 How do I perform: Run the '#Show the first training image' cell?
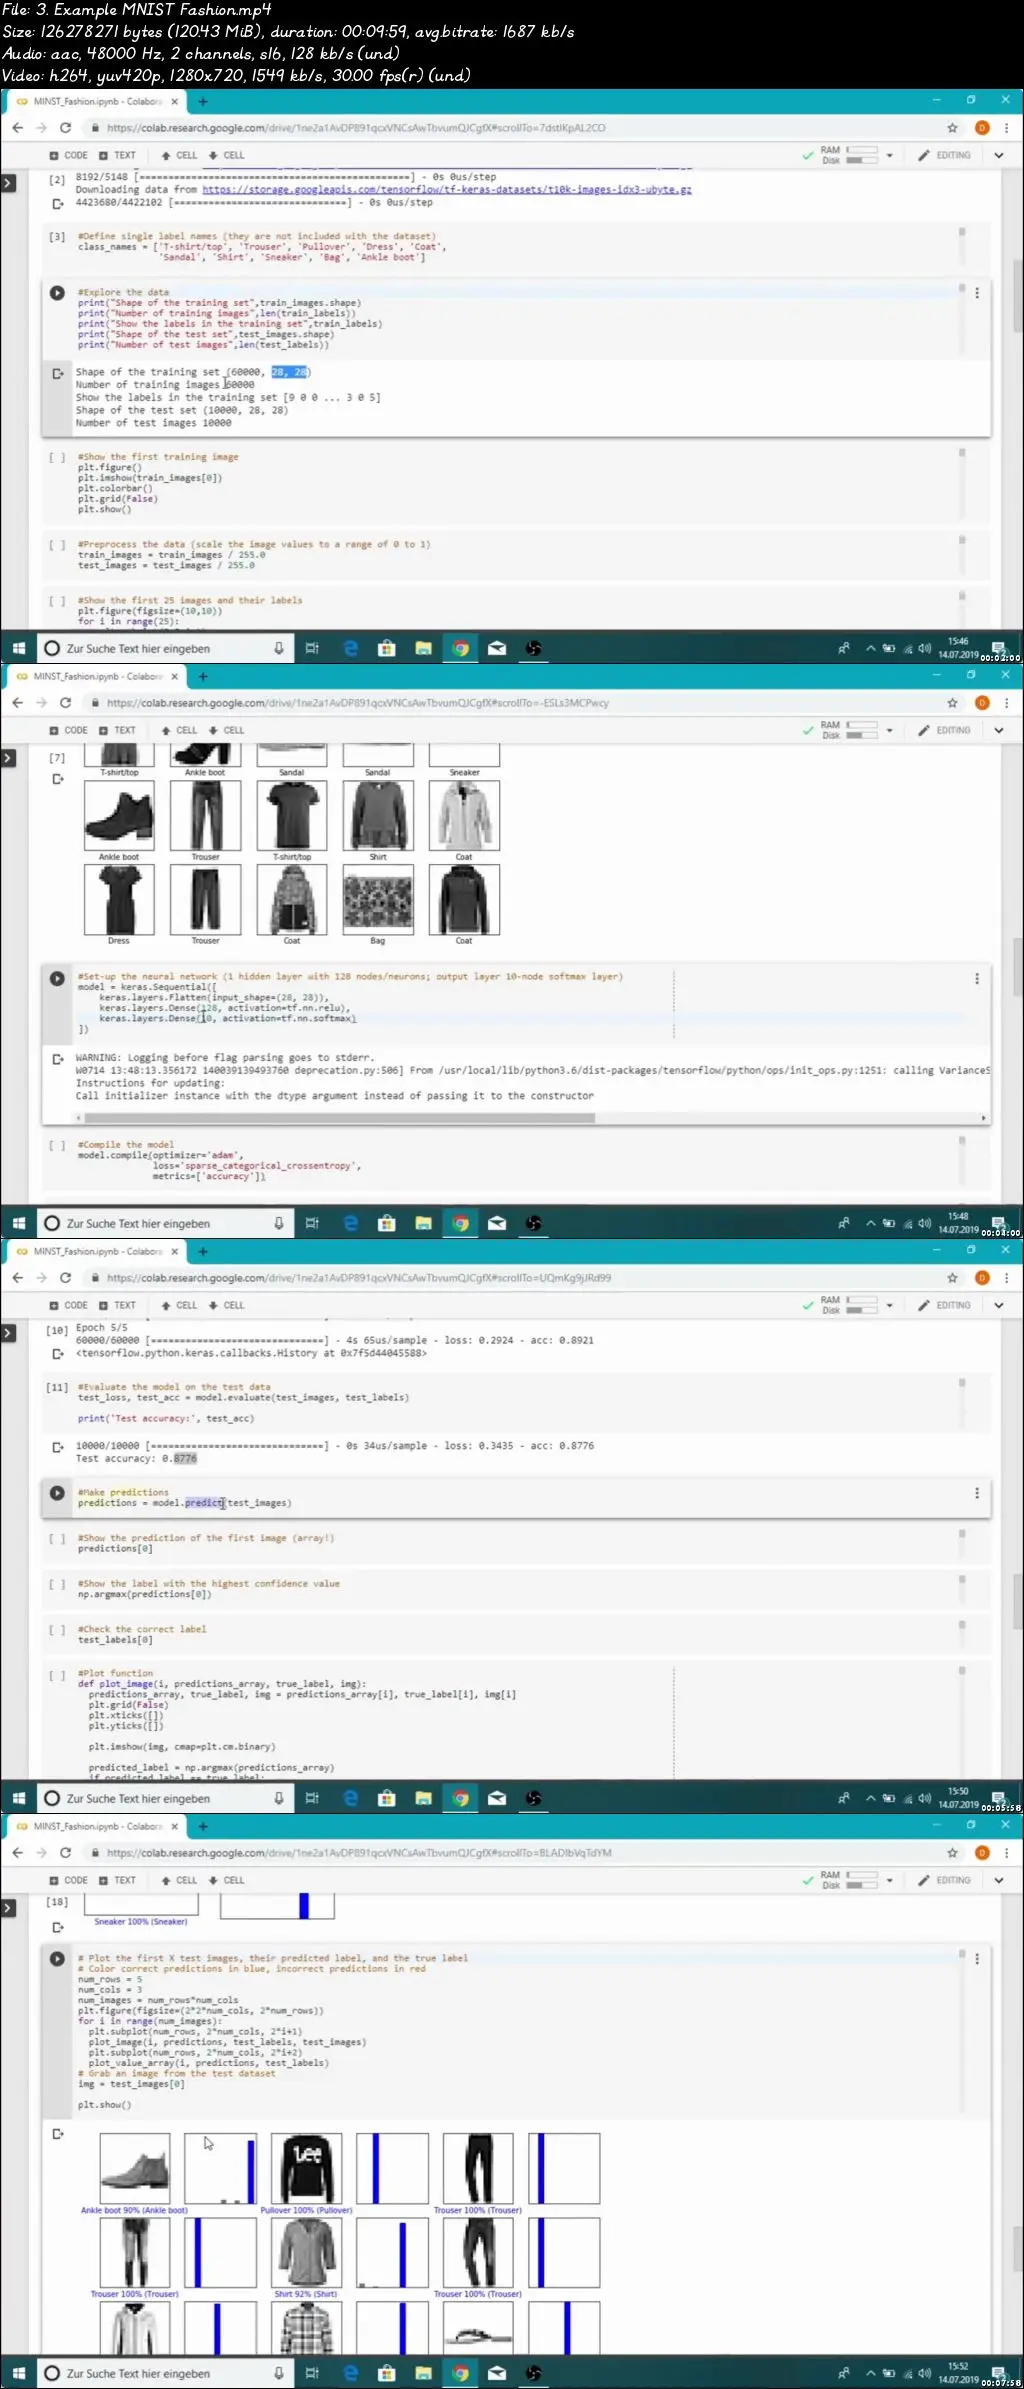(x=57, y=458)
